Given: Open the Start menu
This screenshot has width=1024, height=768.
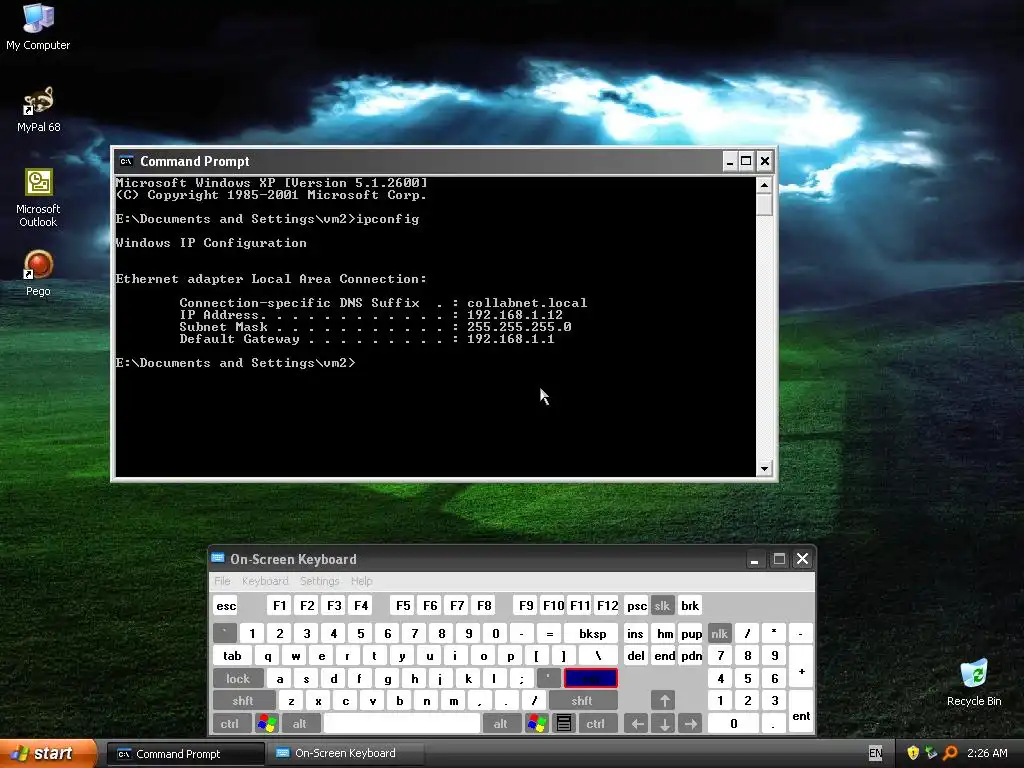Looking at the screenshot, I should coord(48,754).
